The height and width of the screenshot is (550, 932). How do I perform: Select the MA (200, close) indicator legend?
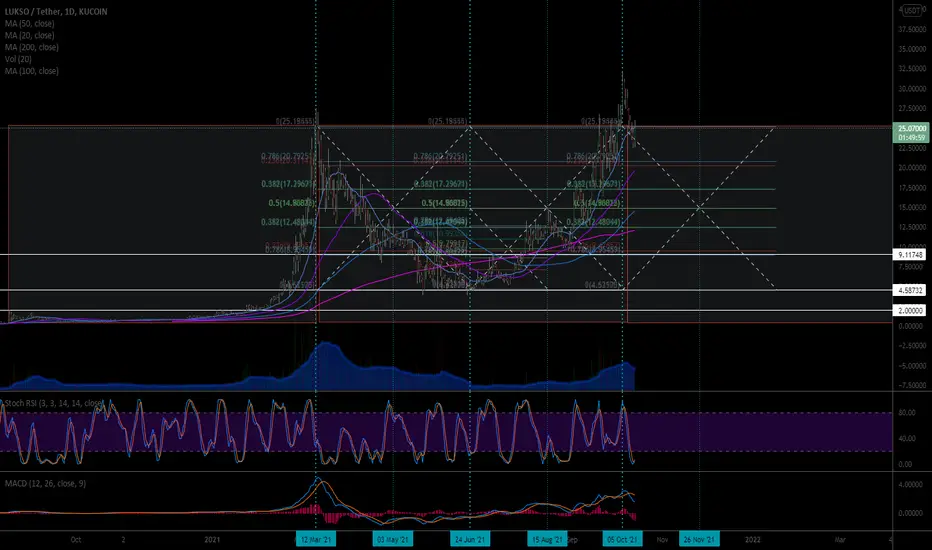pos(32,47)
